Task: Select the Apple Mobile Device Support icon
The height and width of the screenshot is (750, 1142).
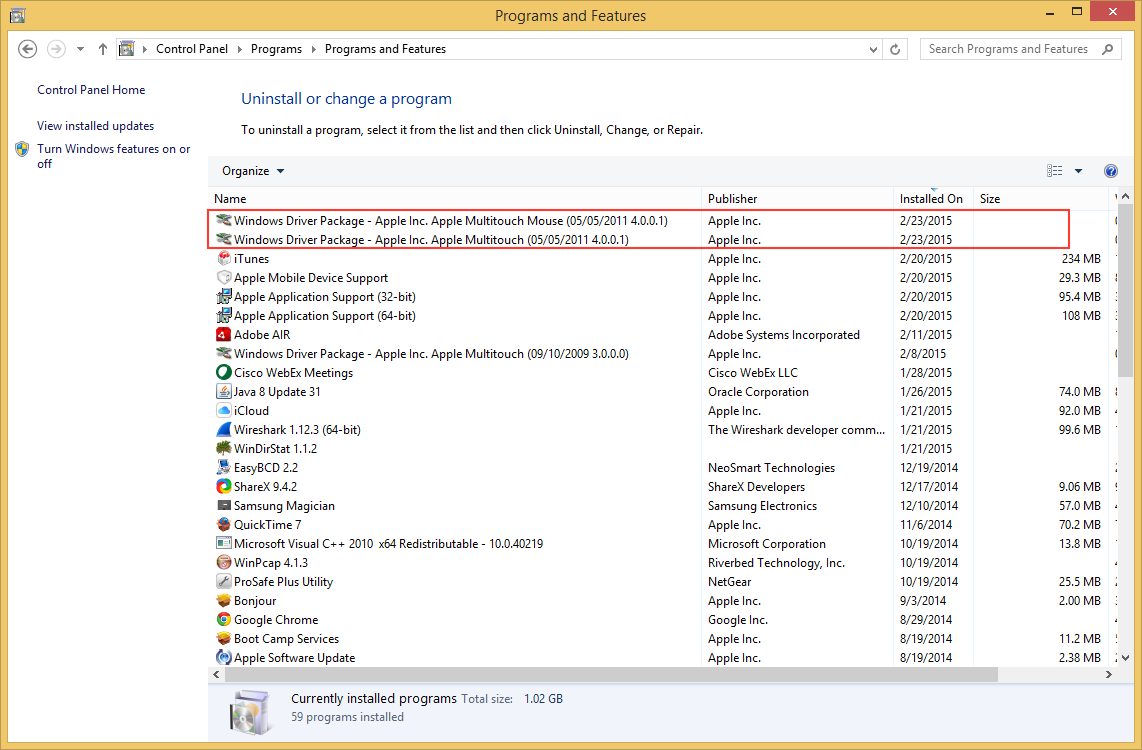Action: tap(224, 277)
